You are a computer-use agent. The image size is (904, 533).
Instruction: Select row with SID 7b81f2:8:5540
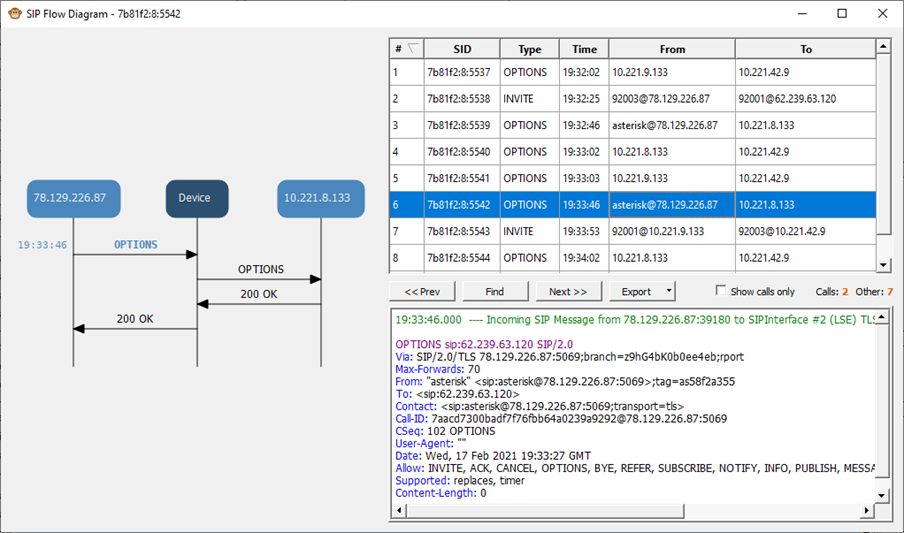tap(632, 152)
